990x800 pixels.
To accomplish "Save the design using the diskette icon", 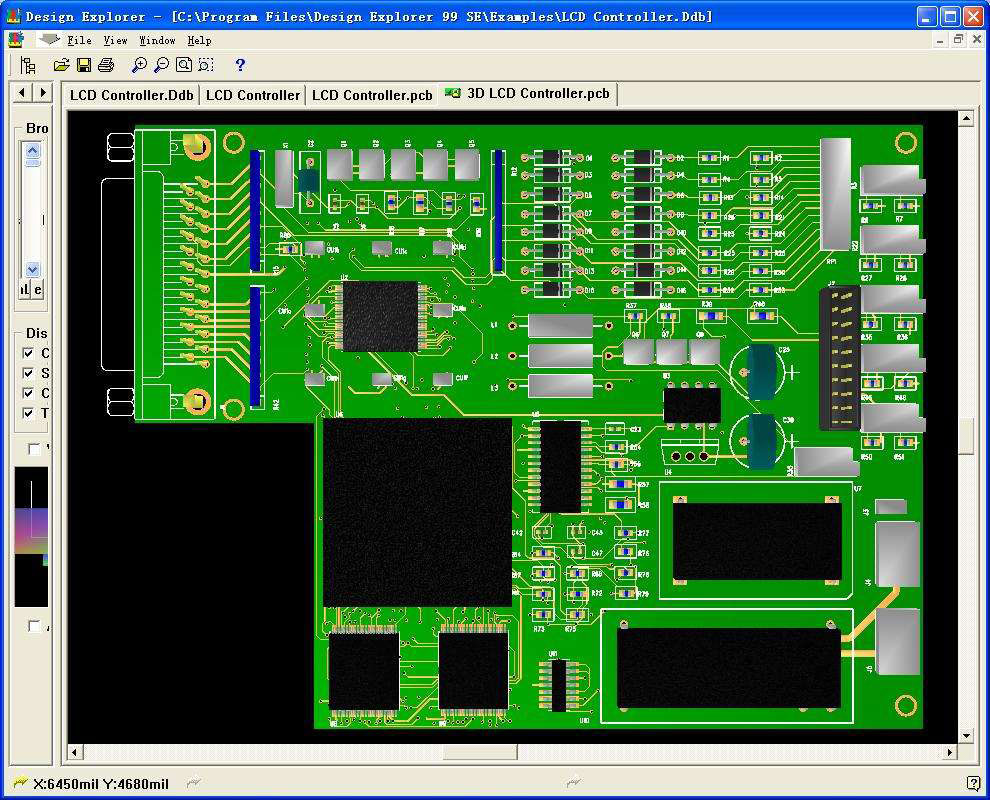I will 84,64.
